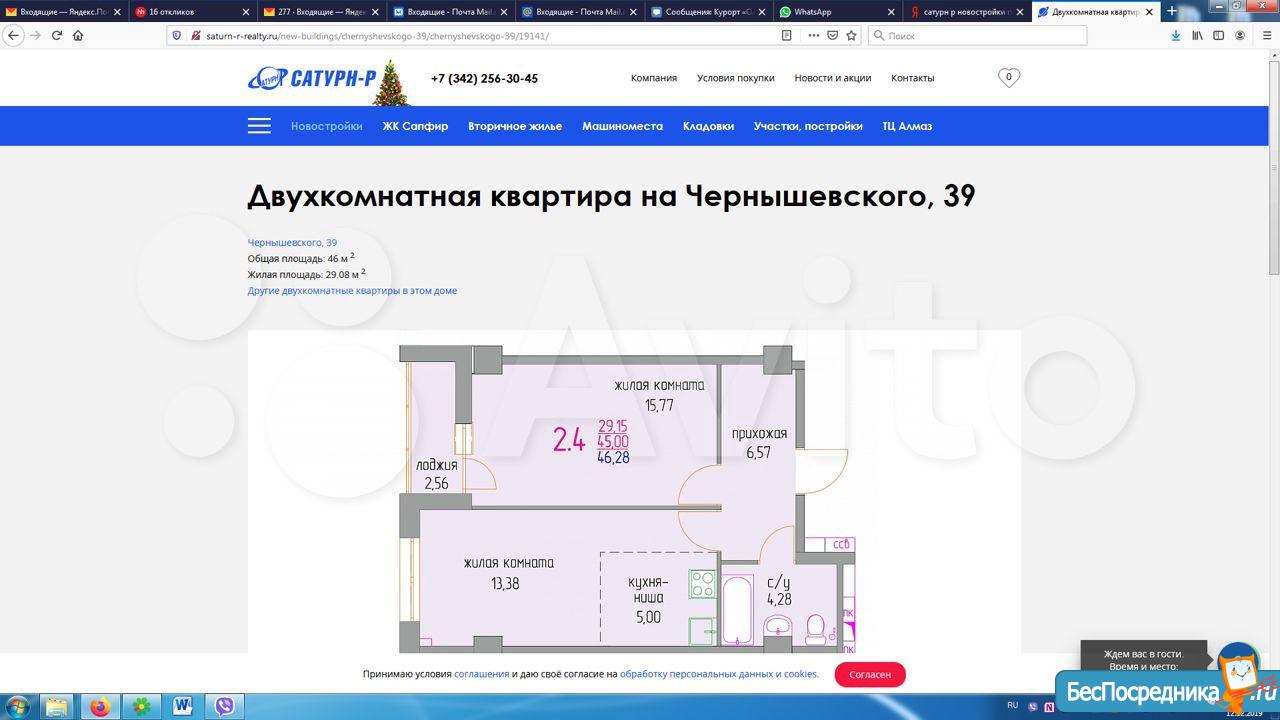The width and height of the screenshot is (1280, 720).
Task: Open the hamburger menu in blue navigation bar
Action: coord(259,126)
